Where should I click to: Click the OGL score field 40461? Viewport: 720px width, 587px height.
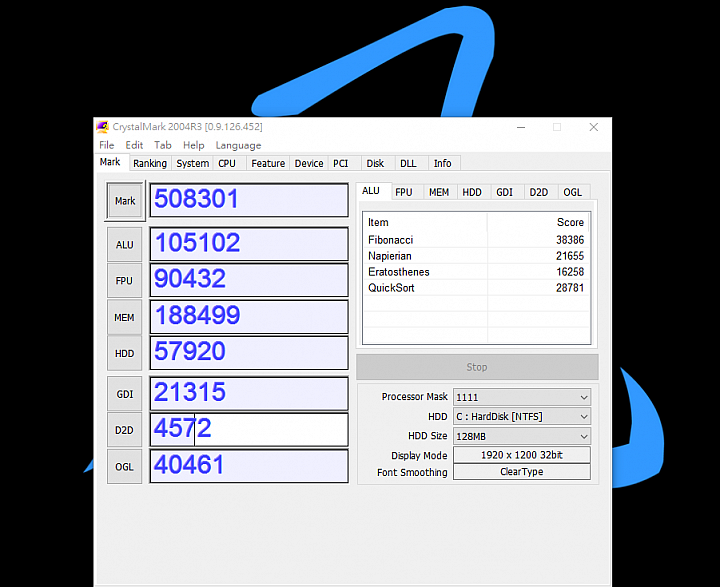pyautogui.click(x=249, y=466)
